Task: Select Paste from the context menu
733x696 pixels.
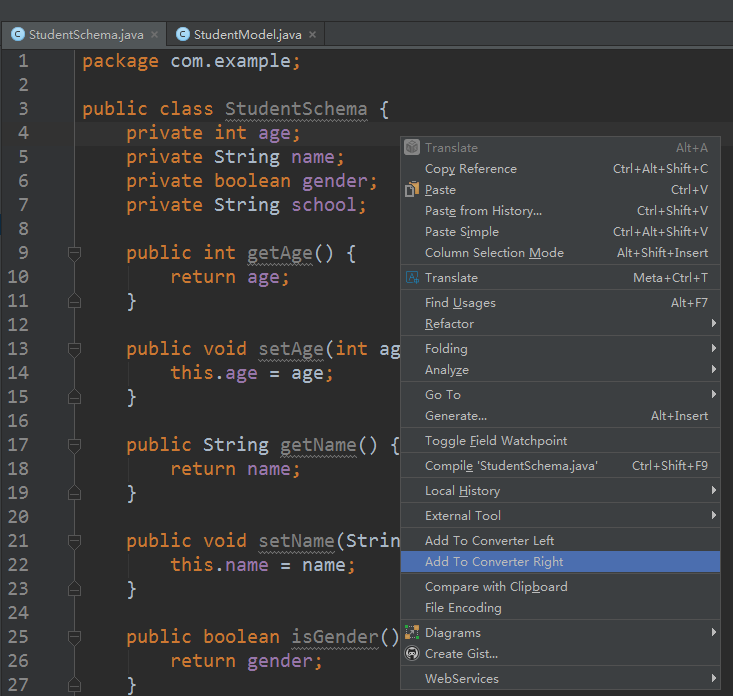Action: [x=560, y=189]
